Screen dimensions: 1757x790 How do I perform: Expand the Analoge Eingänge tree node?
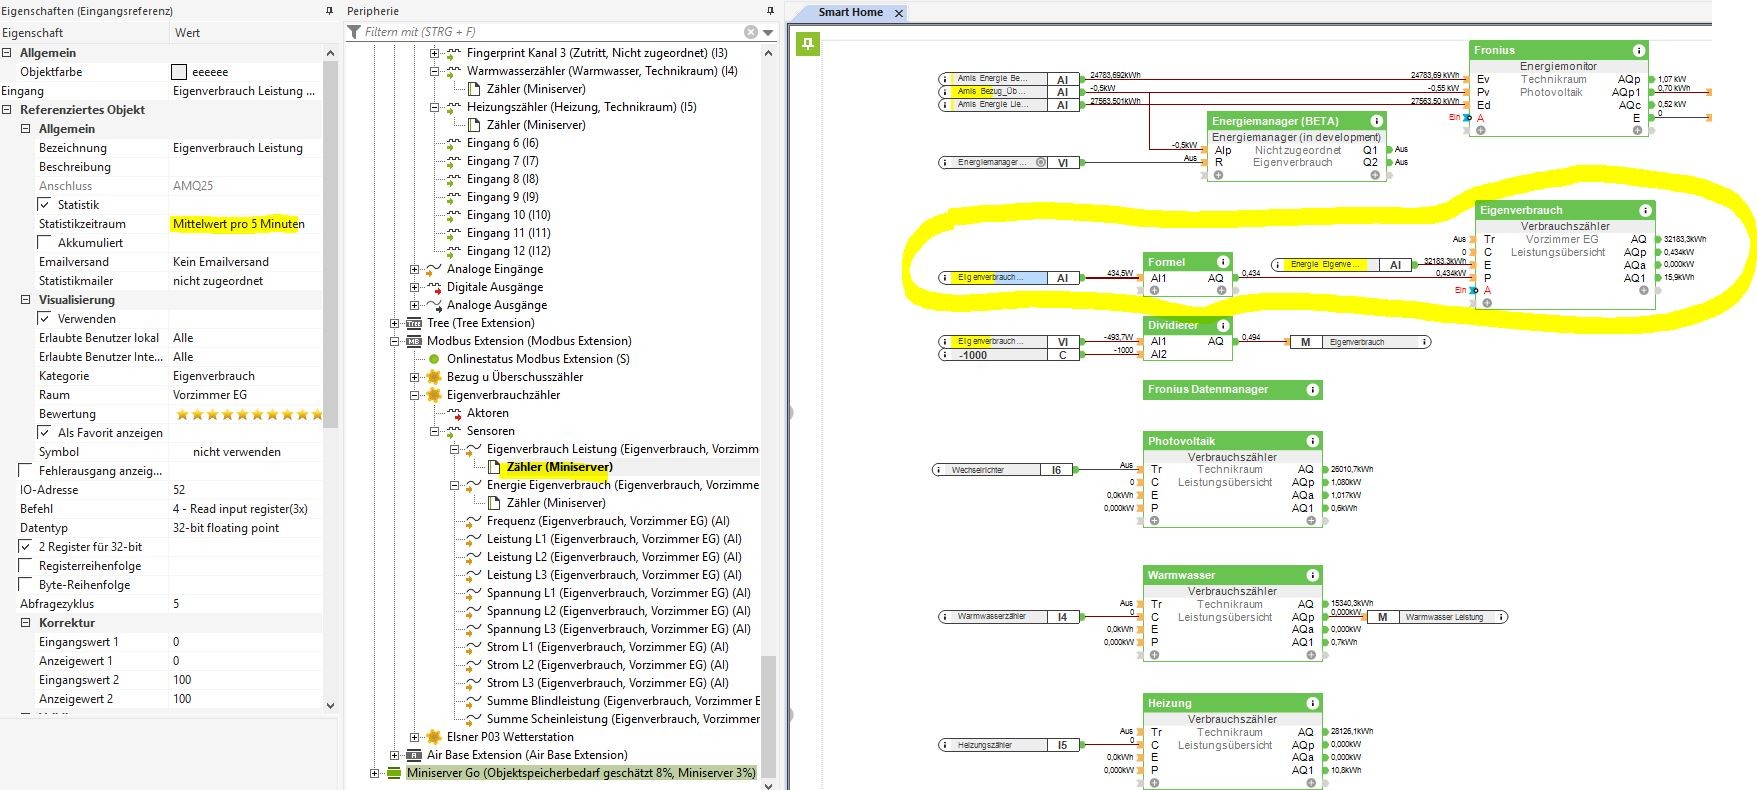[415, 269]
